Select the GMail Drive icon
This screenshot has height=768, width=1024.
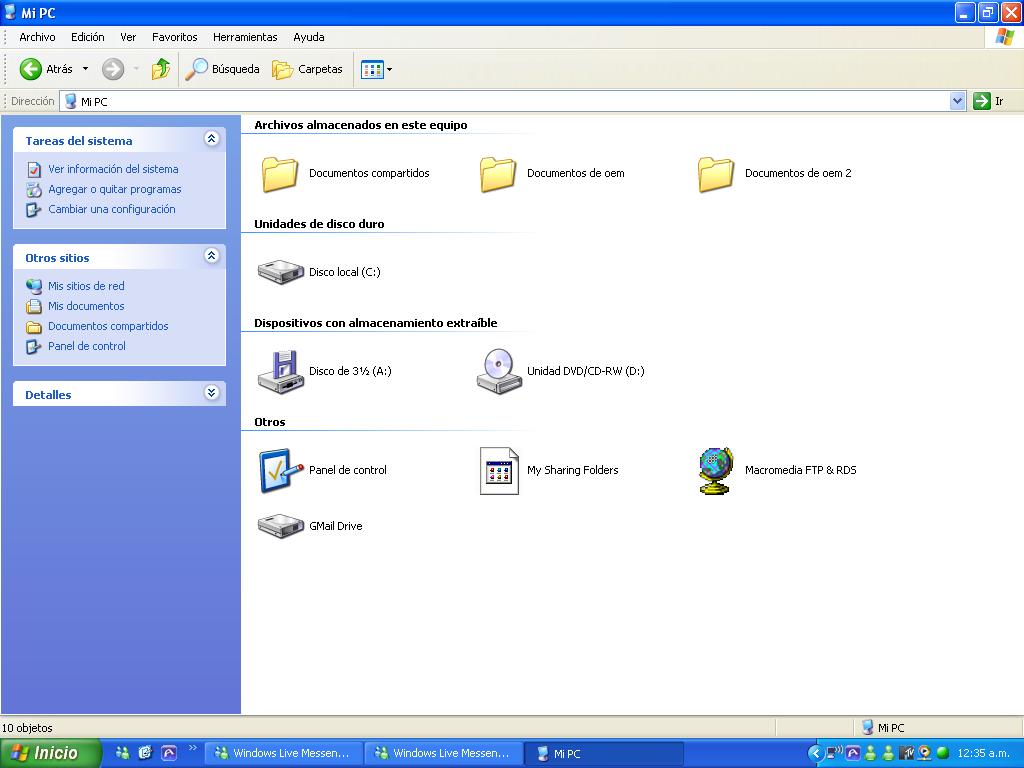tap(280, 526)
